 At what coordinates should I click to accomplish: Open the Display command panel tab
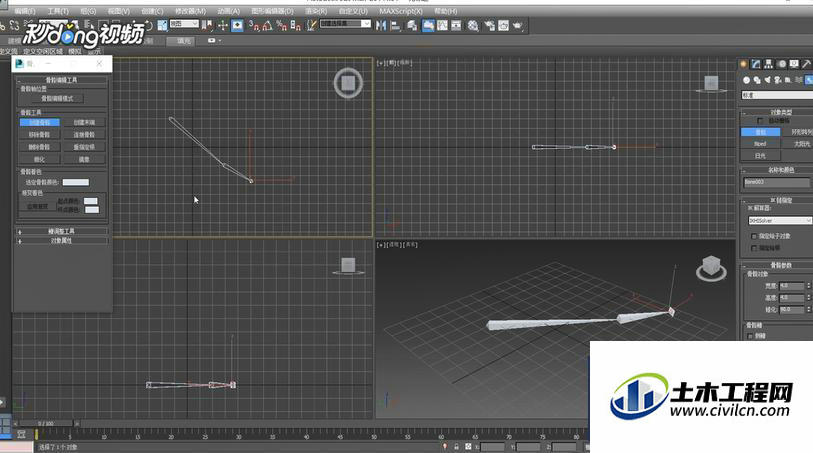(x=794, y=64)
